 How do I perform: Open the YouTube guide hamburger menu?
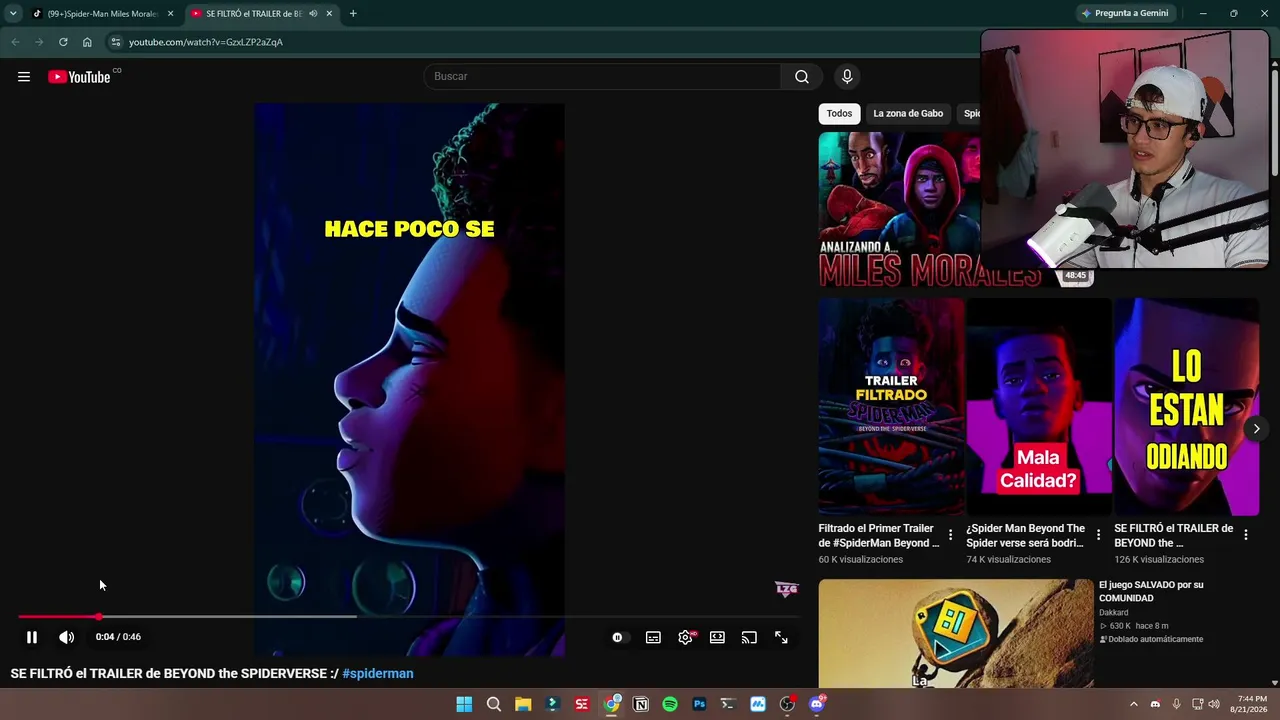pos(24,77)
